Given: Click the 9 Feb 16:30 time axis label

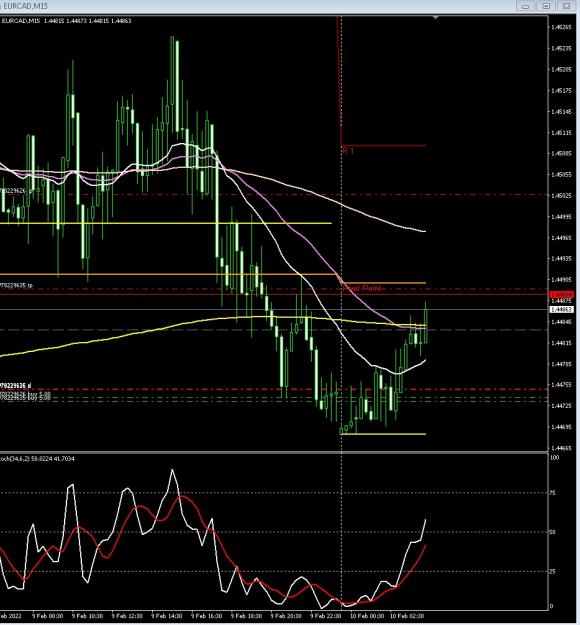Looking at the screenshot, I should (x=206, y=616).
